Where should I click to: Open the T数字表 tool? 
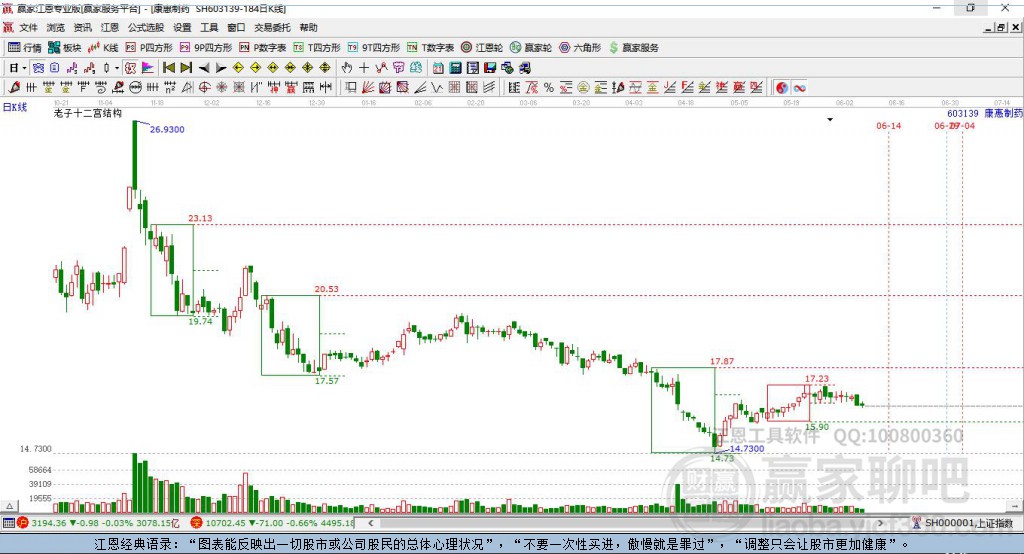click(430, 48)
